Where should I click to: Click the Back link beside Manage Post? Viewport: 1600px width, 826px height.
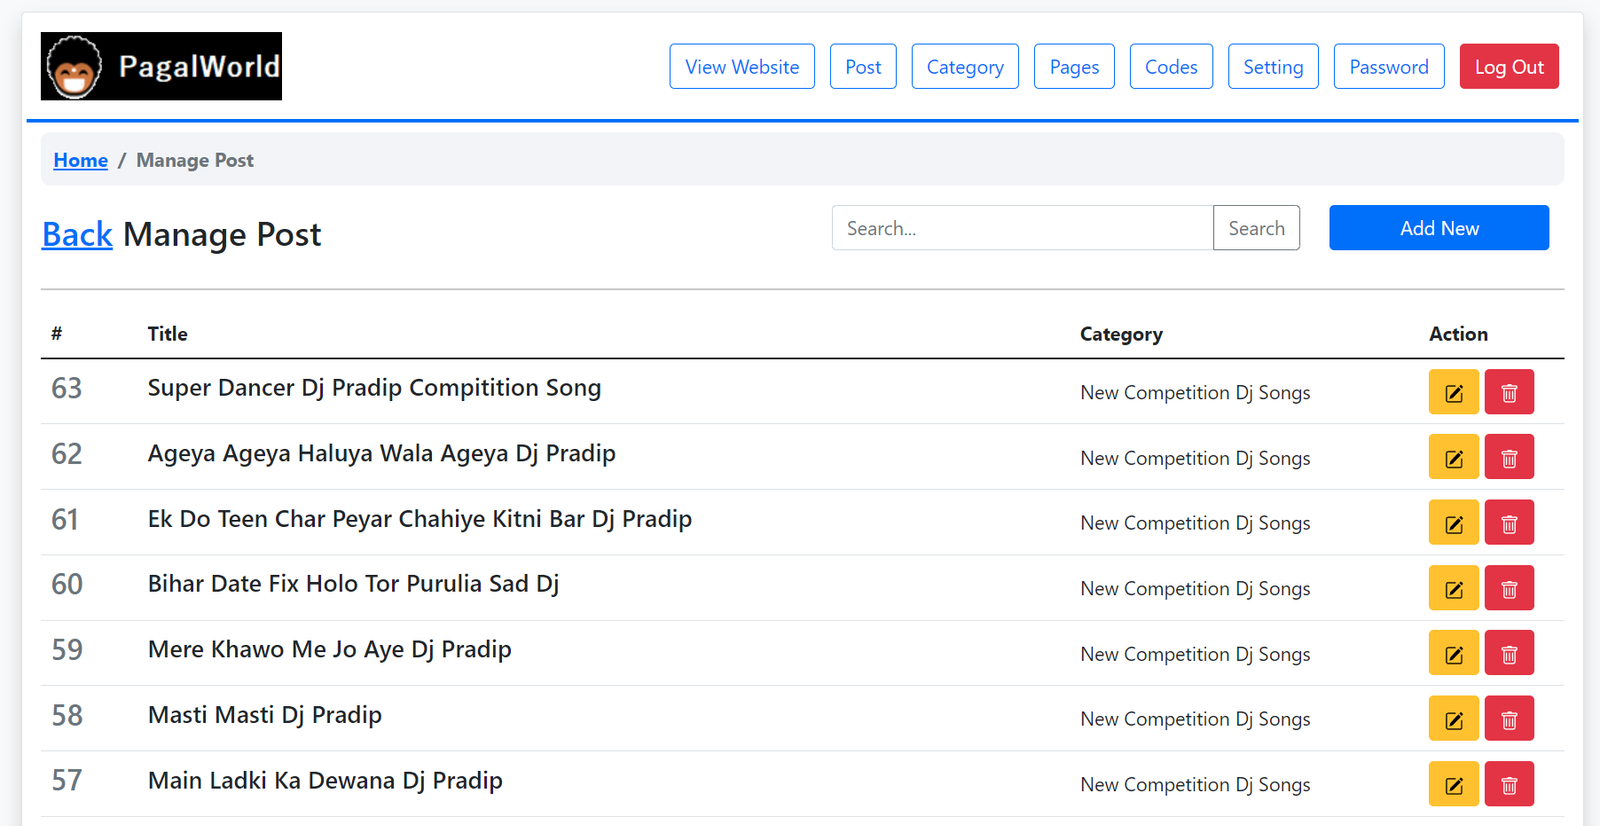(77, 234)
